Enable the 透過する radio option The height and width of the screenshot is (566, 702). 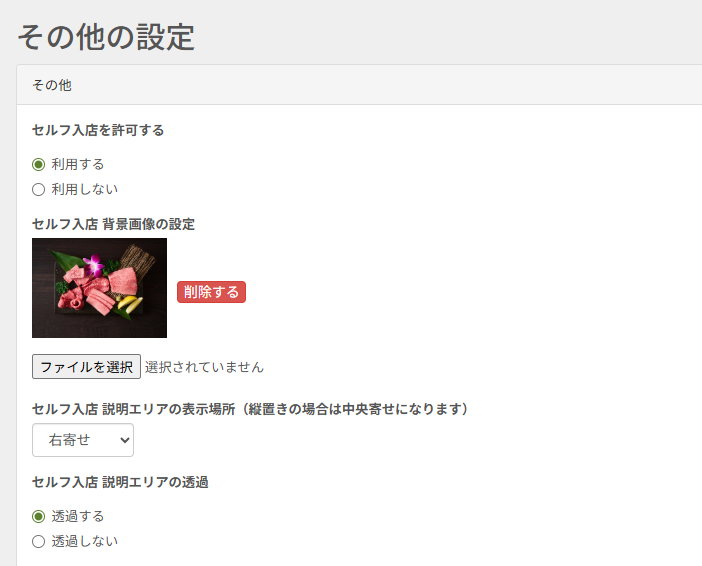point(39,516)
